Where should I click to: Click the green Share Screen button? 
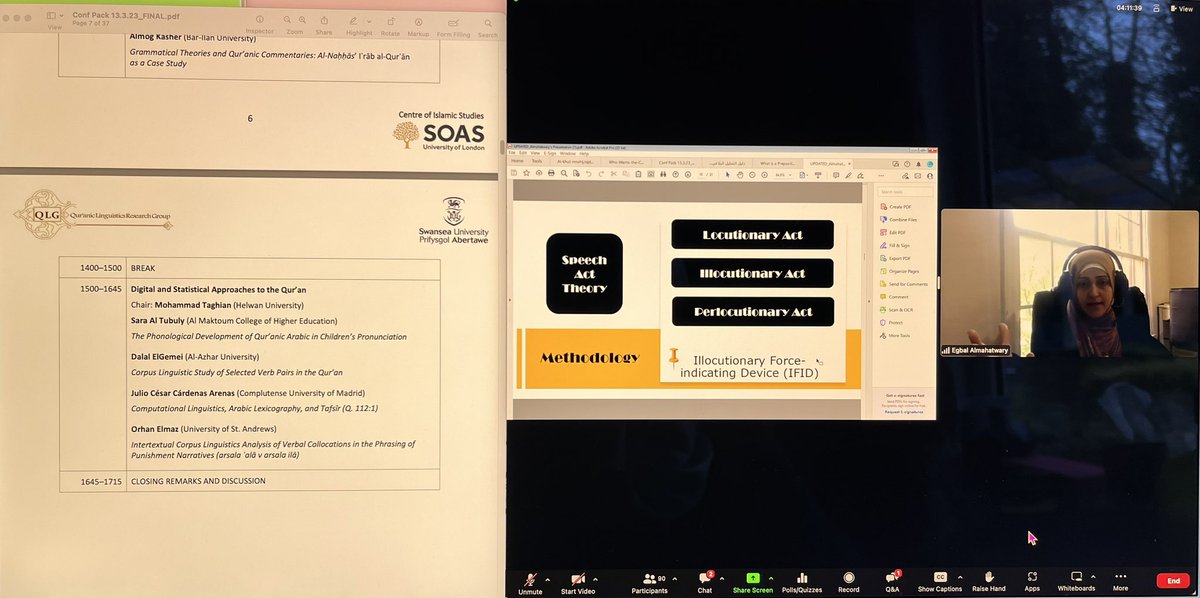pos(752,581)
